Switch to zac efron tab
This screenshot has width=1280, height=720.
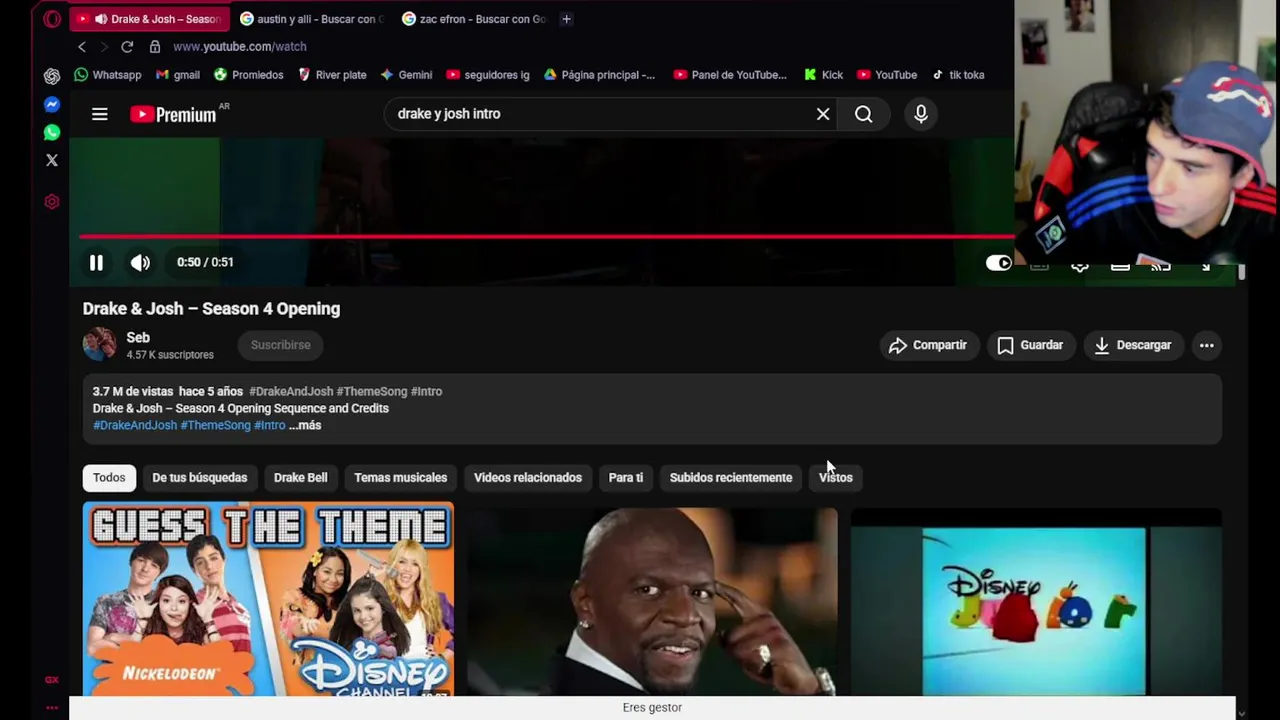tap(476, 19)
